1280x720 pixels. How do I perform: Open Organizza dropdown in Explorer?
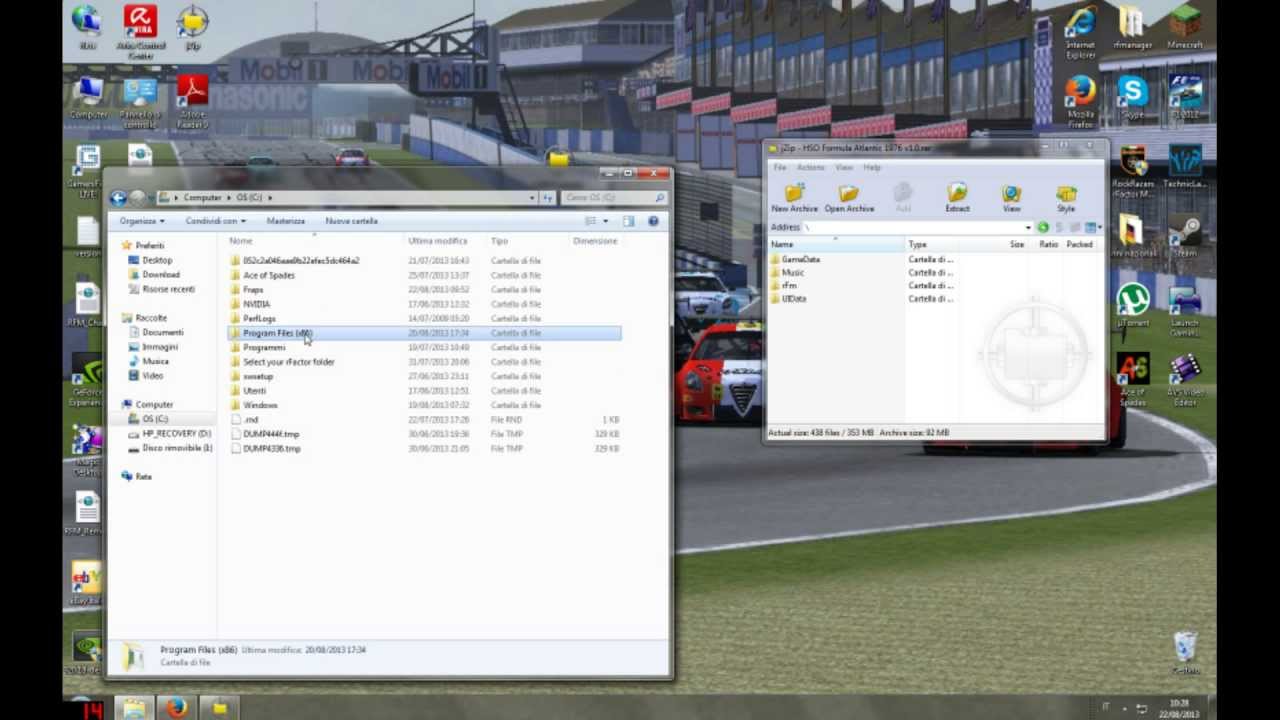pyautogui.click(x=142, y=221)
